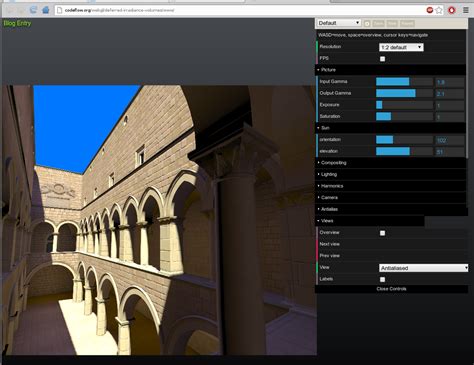The image size is (474, 365).
Task: Open the View Antialiased dropdown
Action: (424, 268)
